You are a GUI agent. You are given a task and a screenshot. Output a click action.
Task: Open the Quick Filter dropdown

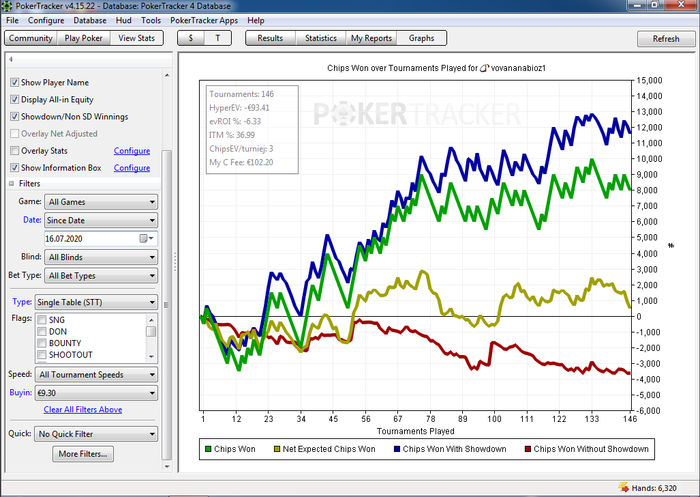(96, 434)
